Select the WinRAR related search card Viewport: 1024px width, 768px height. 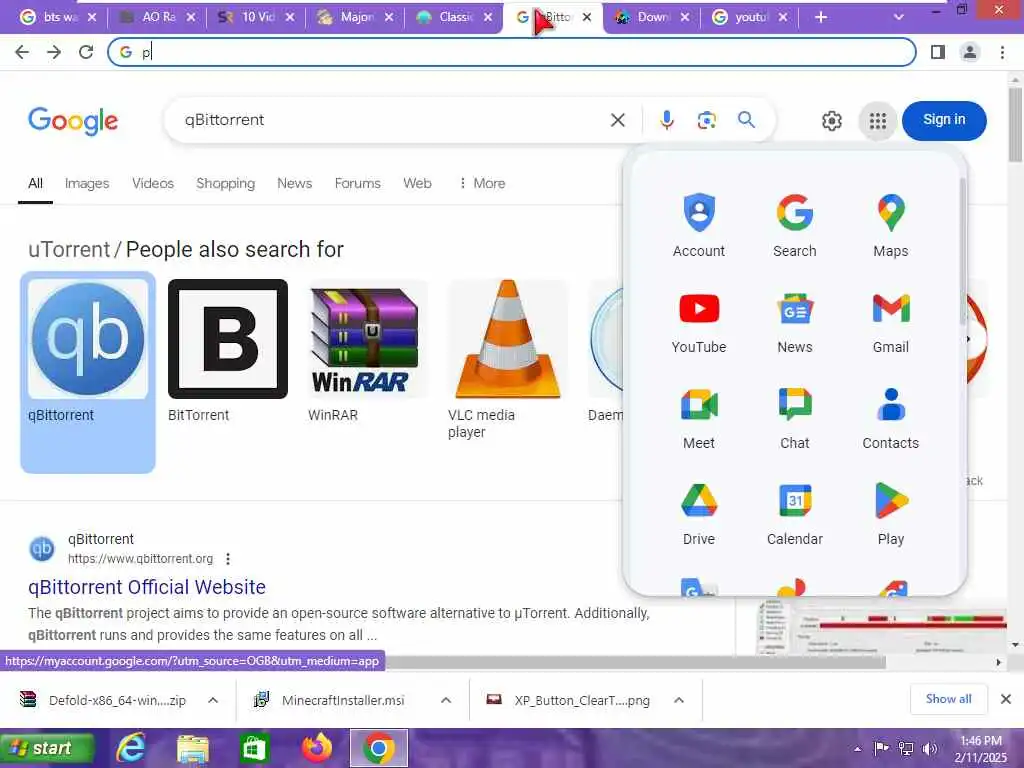pyautogui.click(x=367, y=352)
